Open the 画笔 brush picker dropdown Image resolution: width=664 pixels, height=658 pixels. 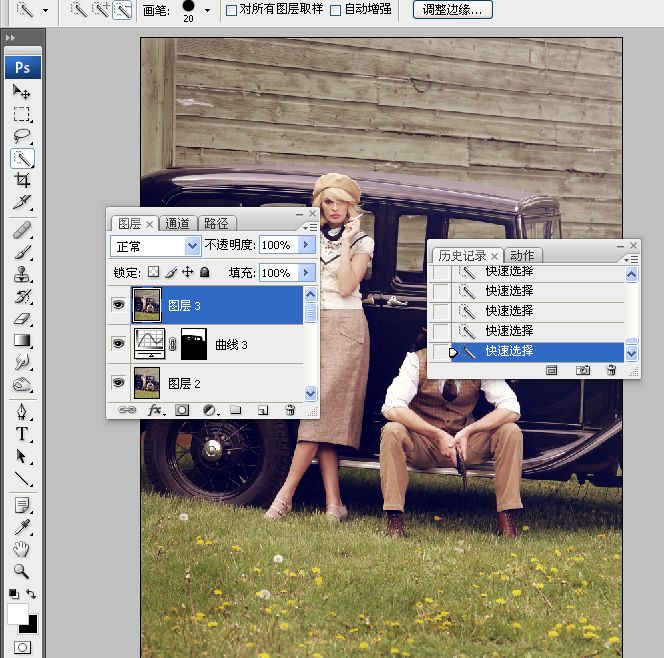click(x=208, y=10)
